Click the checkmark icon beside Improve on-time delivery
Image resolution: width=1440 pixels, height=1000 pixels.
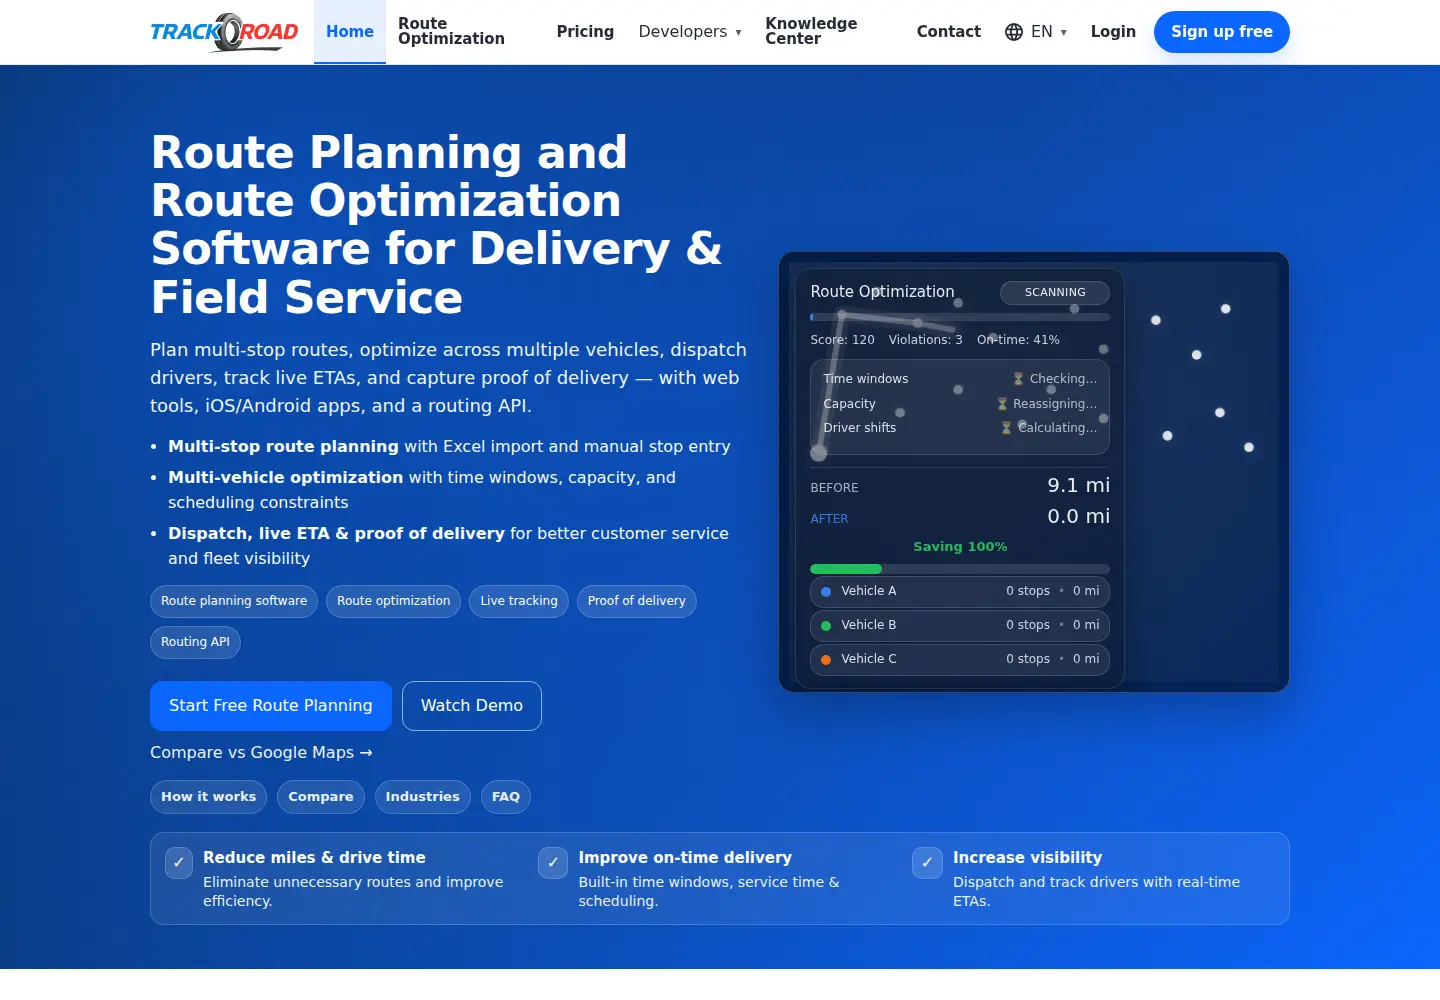tap(553, 862)
